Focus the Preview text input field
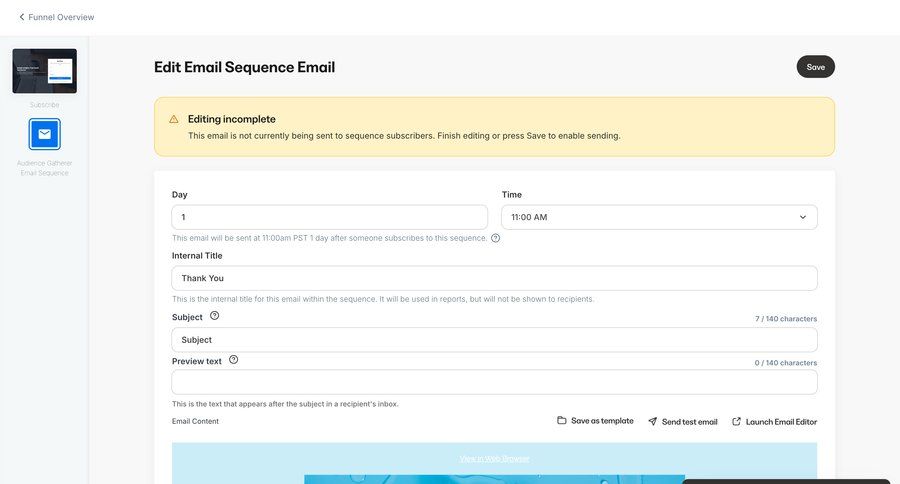 coord(494,382)
